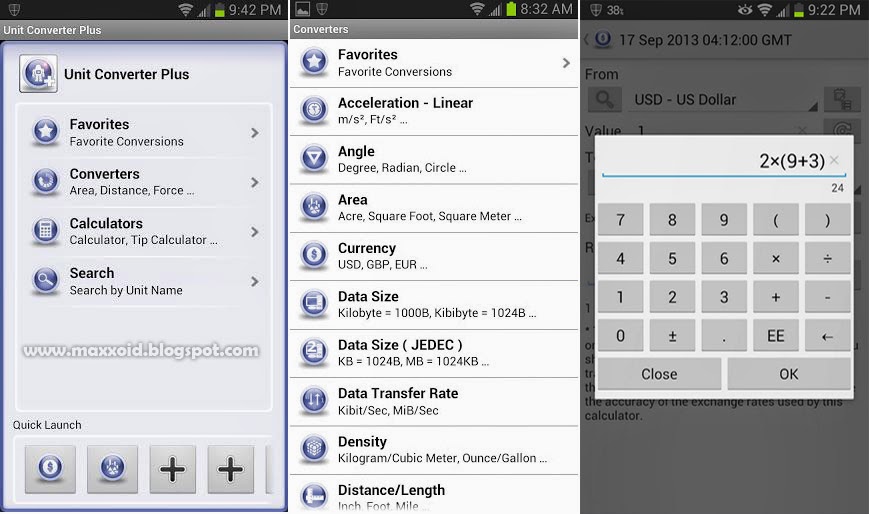Confirm calculation with OK button
Image resolution: width=869 pixels, height=514 pixels.
point(789,374)
